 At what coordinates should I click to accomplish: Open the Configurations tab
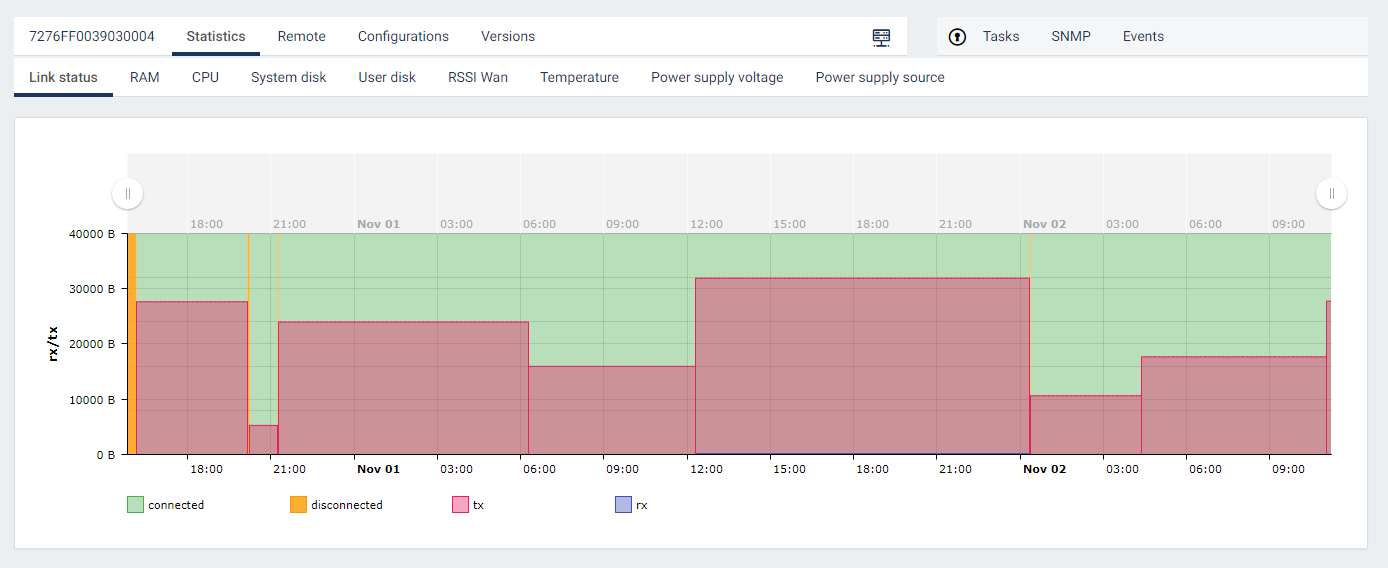point(403,37)
